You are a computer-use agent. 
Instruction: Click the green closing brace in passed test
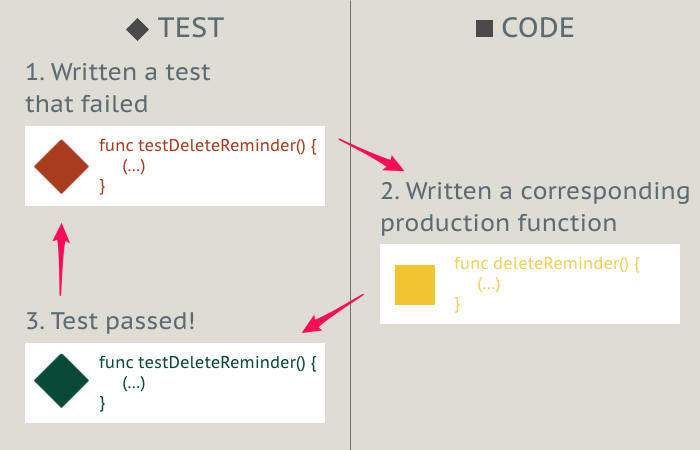point(102,403)
